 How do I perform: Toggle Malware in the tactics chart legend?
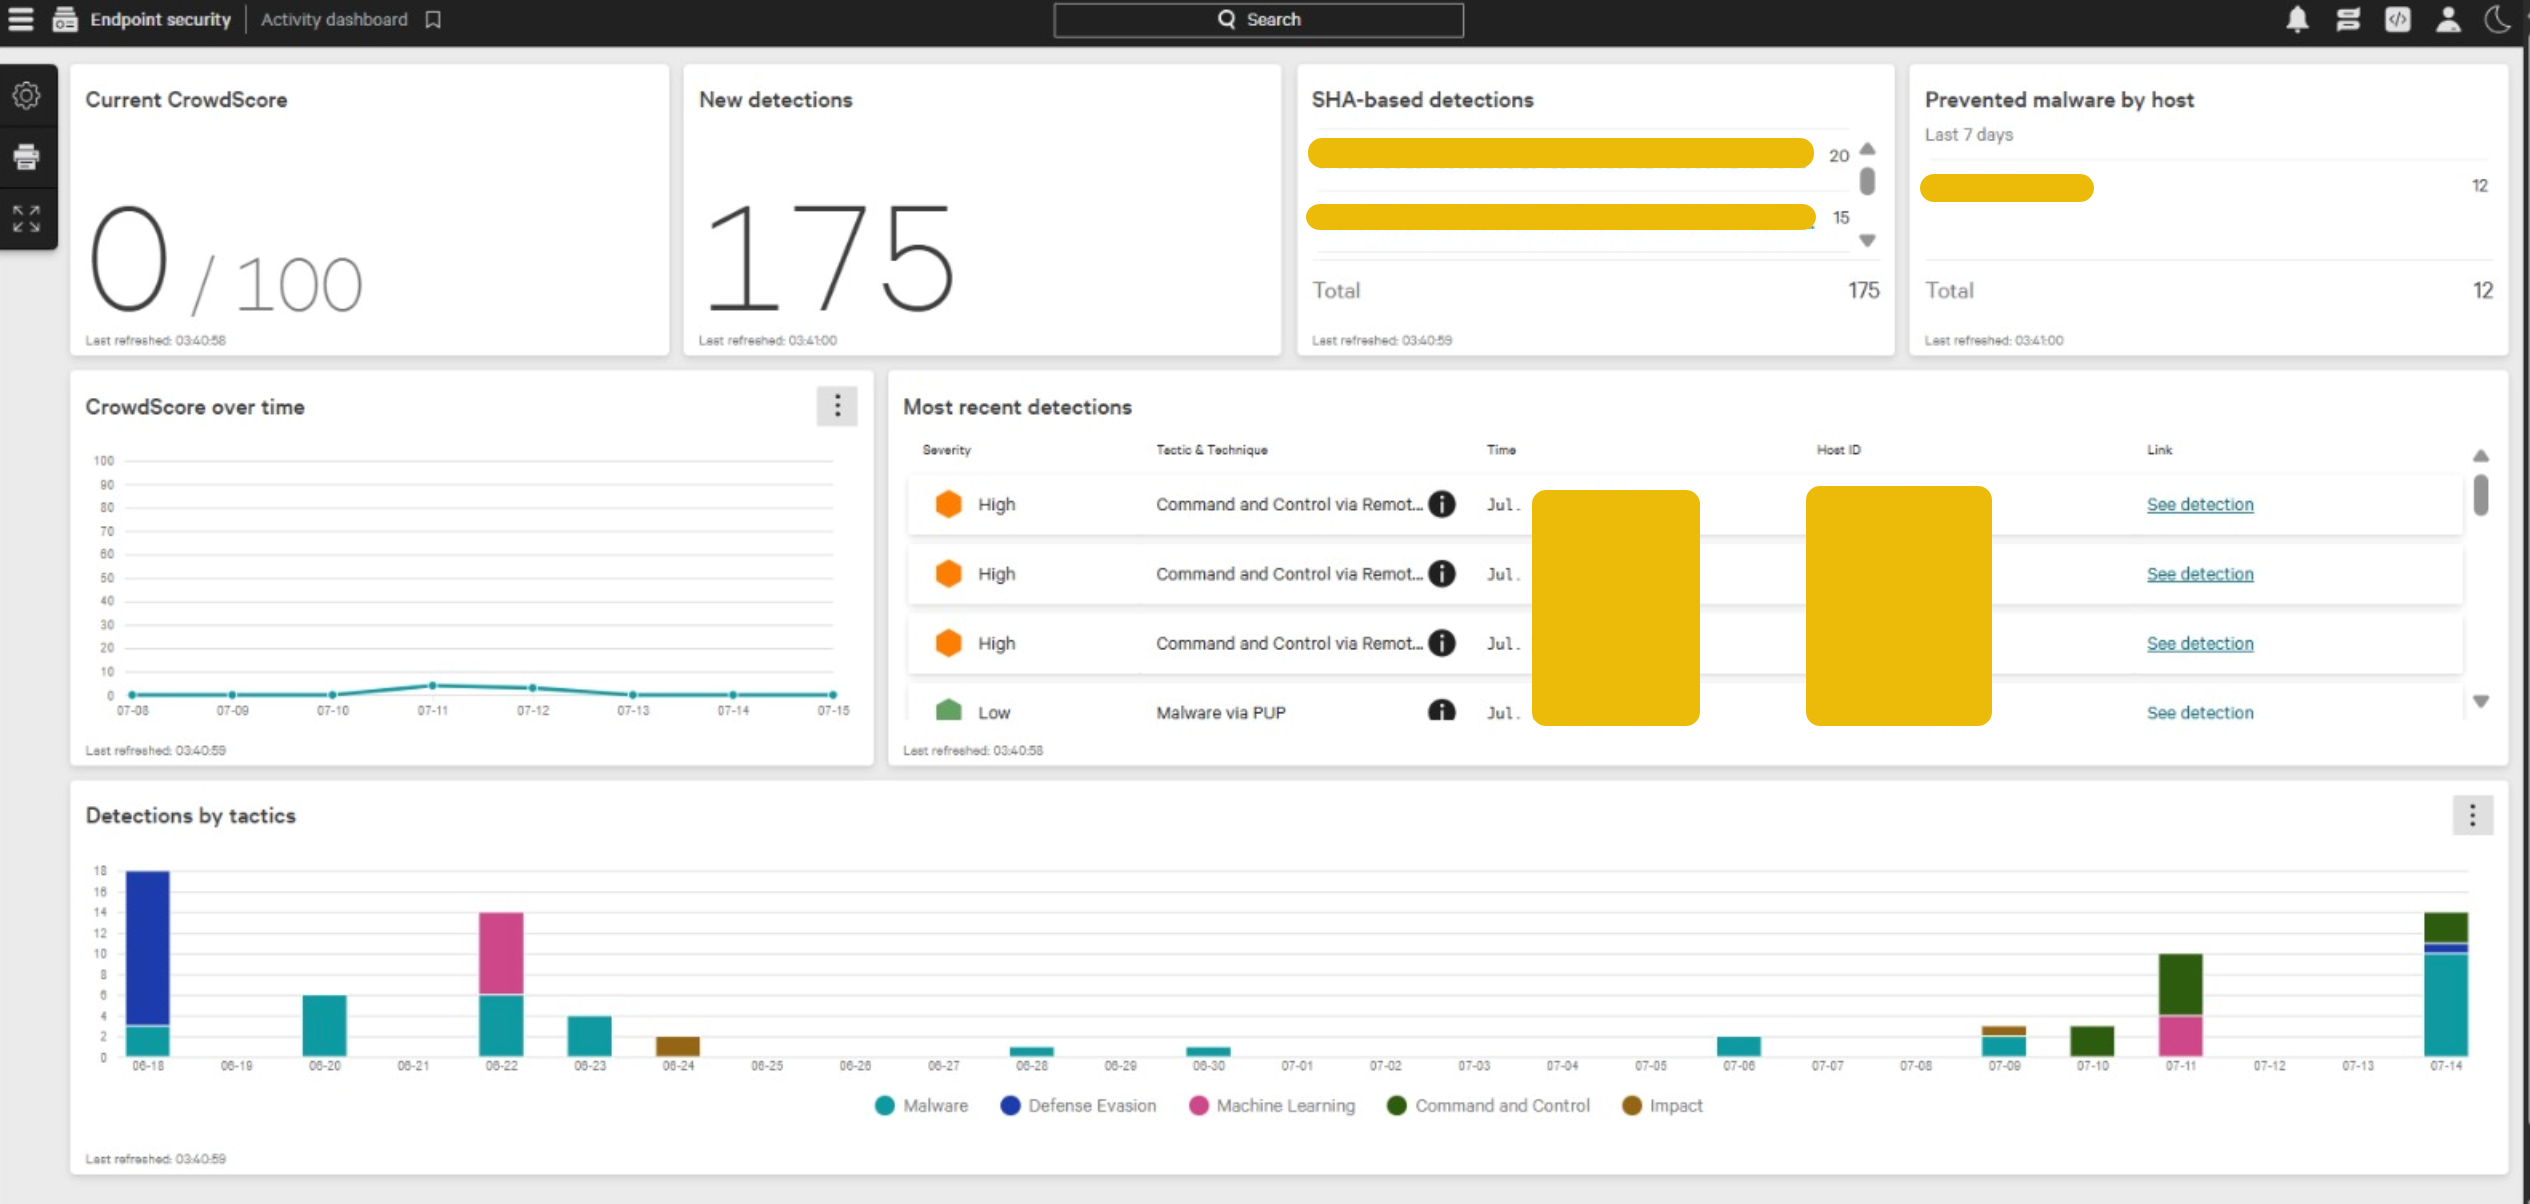click(x=921, y=1106)
